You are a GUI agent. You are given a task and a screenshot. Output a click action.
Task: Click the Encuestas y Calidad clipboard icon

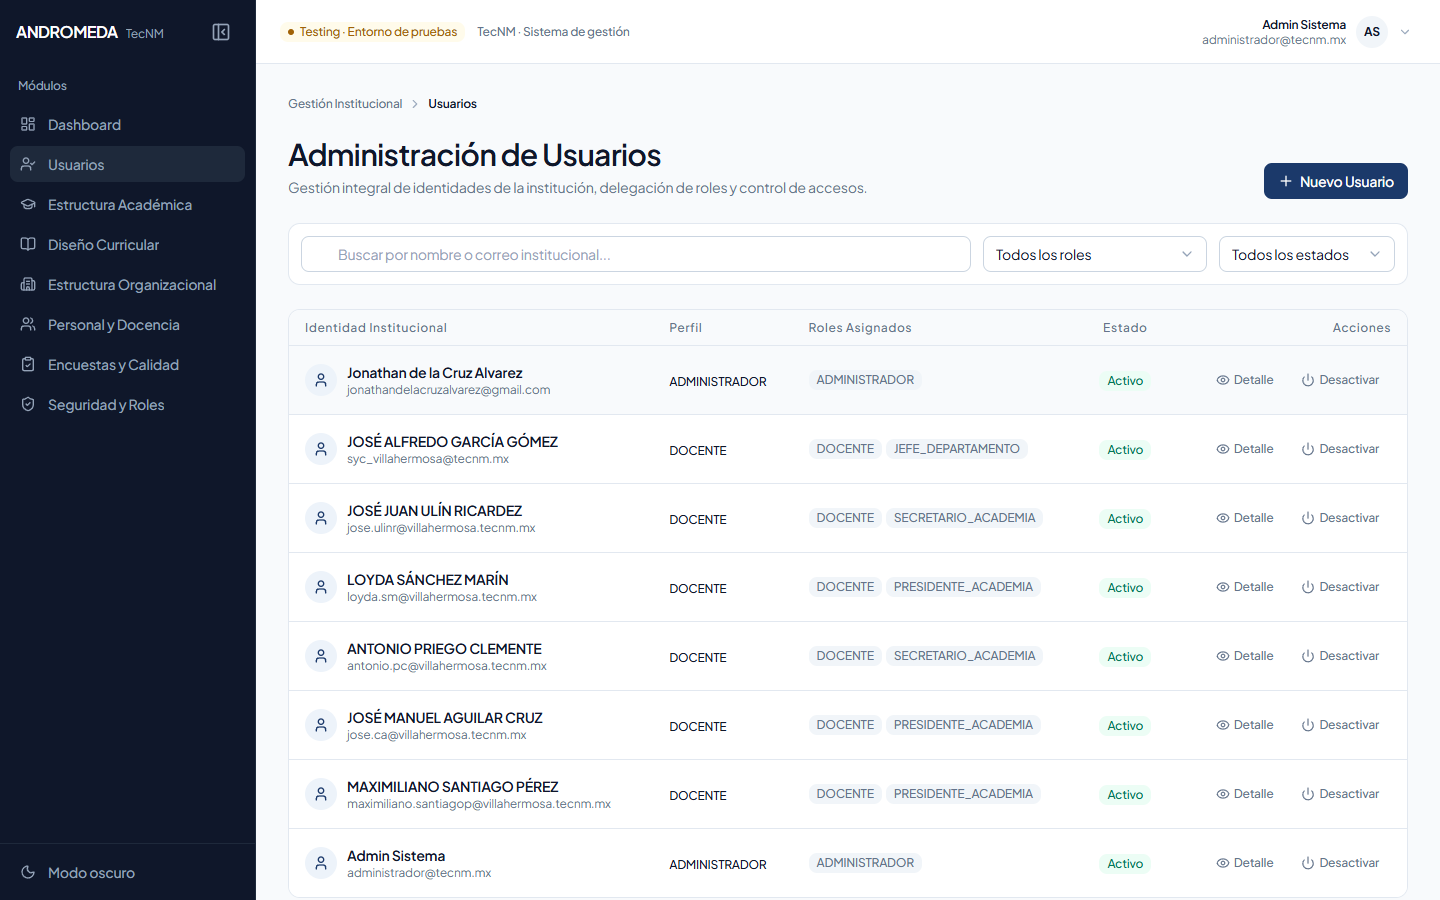click(x=28, y=364)
